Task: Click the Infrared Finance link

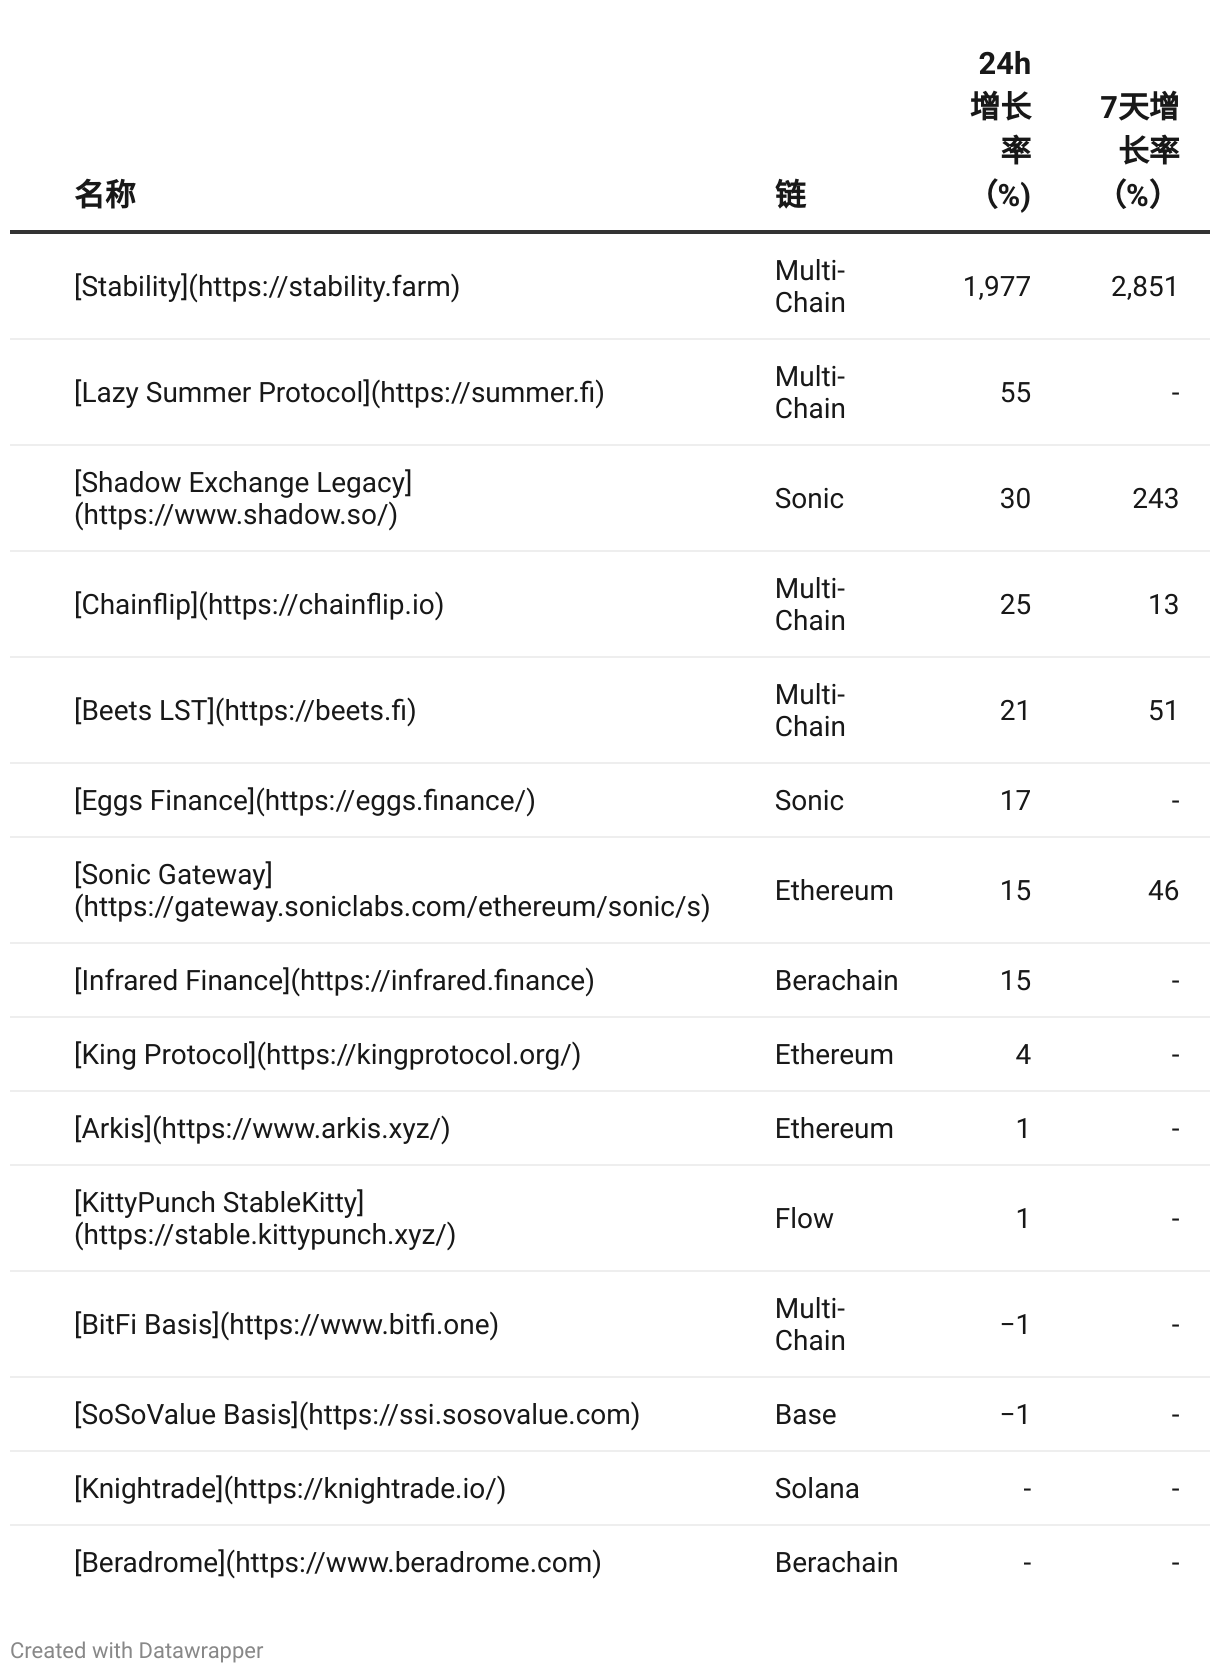Action: coord(334,981)
